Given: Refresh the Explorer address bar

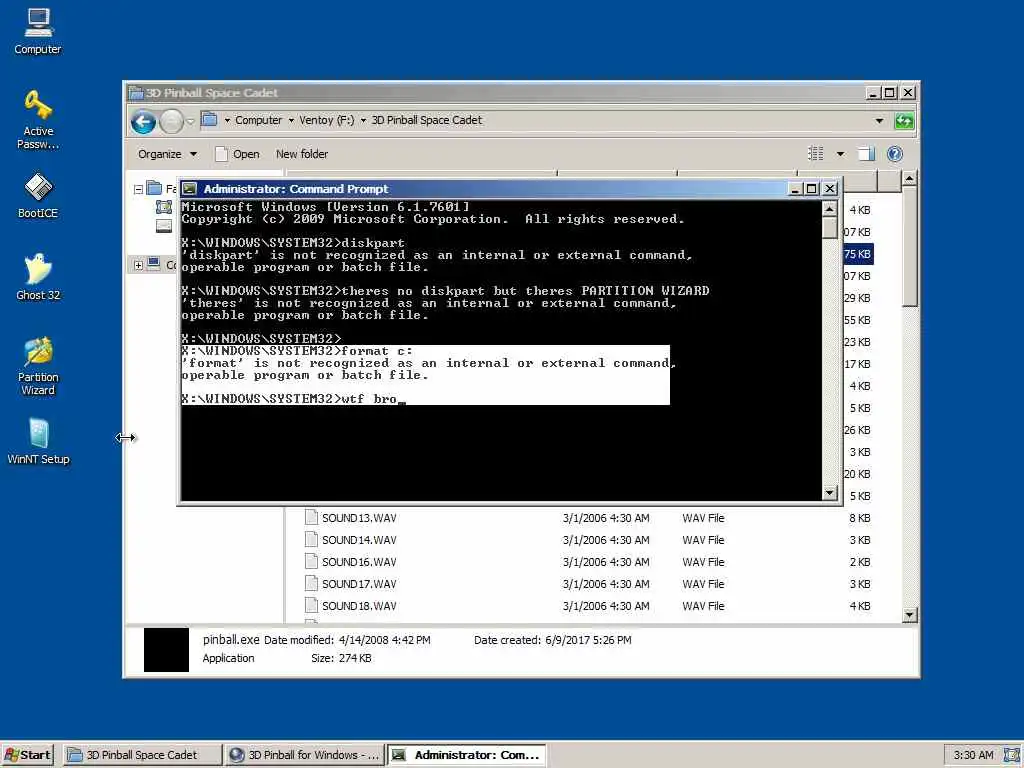Looking at the screenshot, I should (x=904, y=121).
